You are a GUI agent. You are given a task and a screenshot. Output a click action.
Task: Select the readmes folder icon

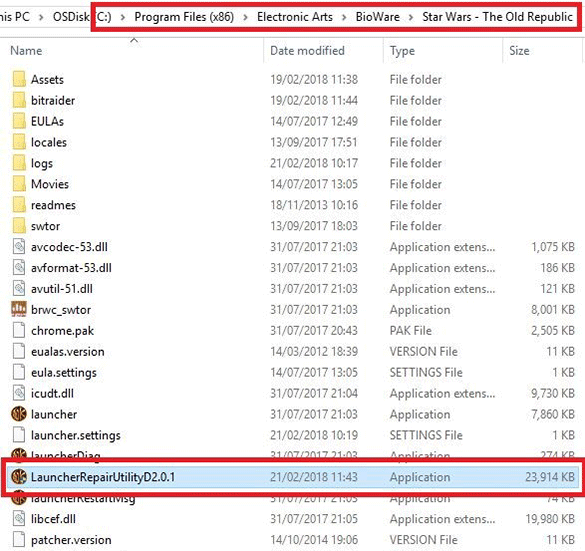pyautogui.click(x=19, y=205)
